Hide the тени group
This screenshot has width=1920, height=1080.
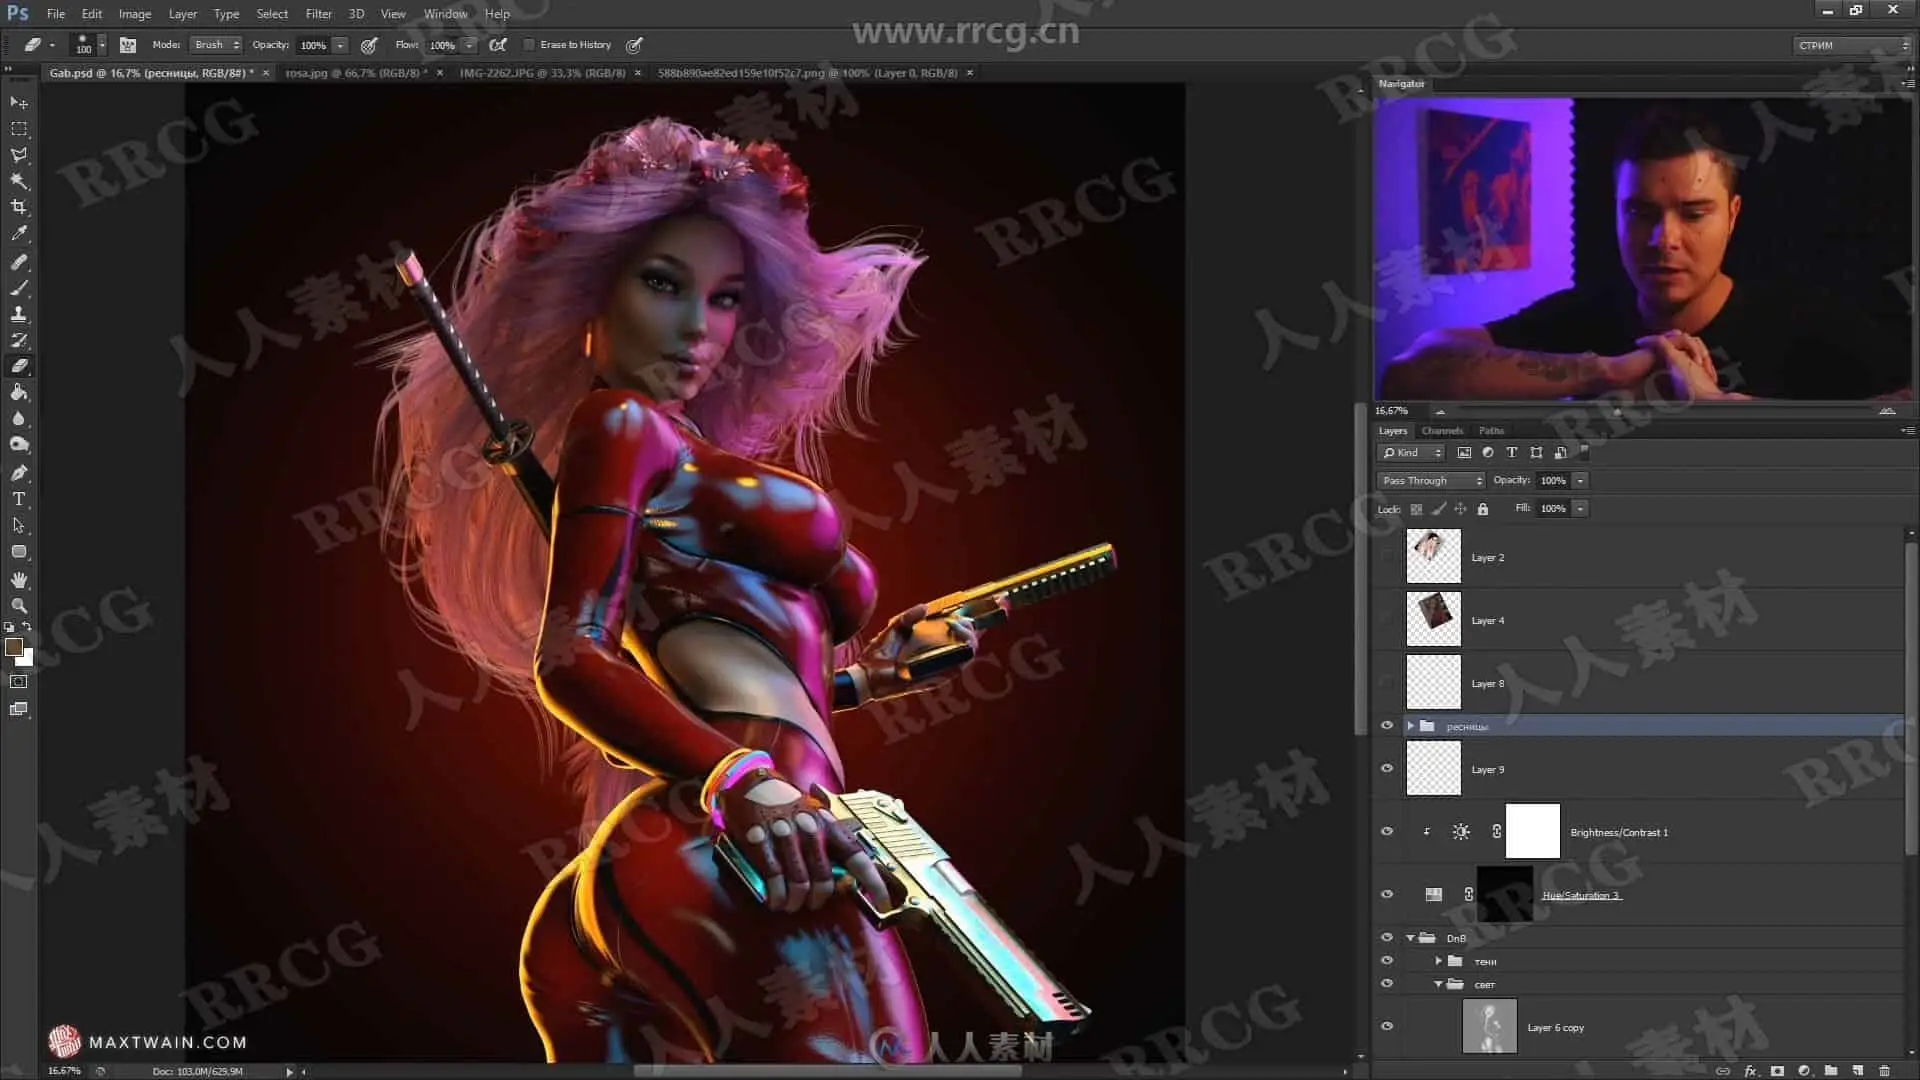click(1387, 961)
